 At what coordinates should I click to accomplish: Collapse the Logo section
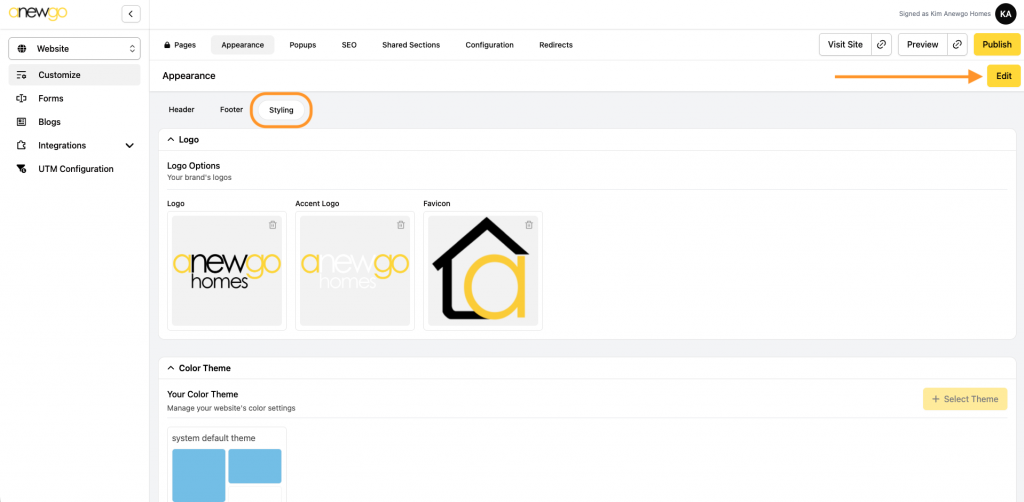171,140
